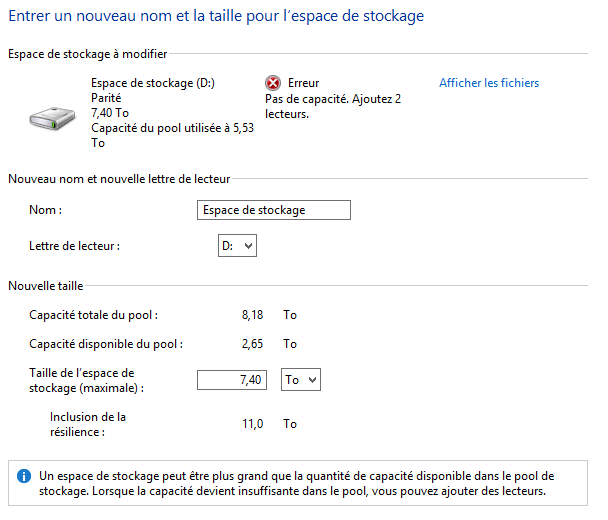Click the 'Espace de stockage (D:)' name text
The image size is (608, 520).
point(153,83)
